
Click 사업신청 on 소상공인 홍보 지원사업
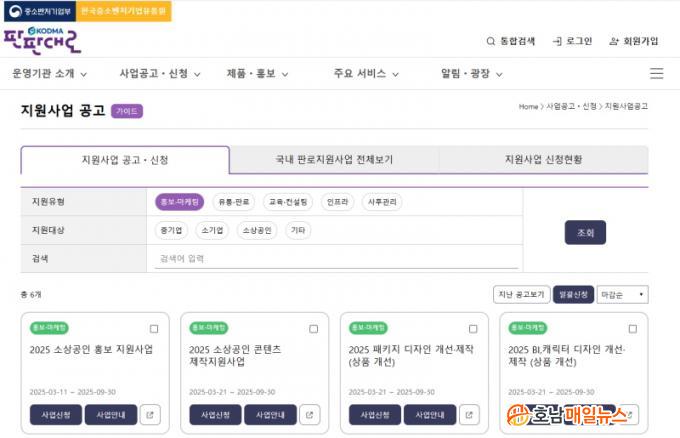pyautogui.click(x=55, y=415)
